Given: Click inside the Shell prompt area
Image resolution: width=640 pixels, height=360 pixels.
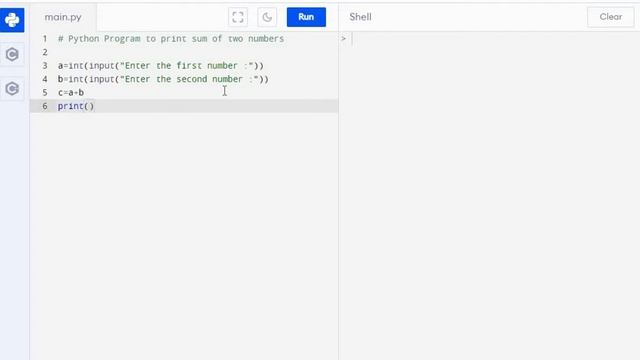Looking at the screenshot, I should pyautogui.click(x=490, y=39).
